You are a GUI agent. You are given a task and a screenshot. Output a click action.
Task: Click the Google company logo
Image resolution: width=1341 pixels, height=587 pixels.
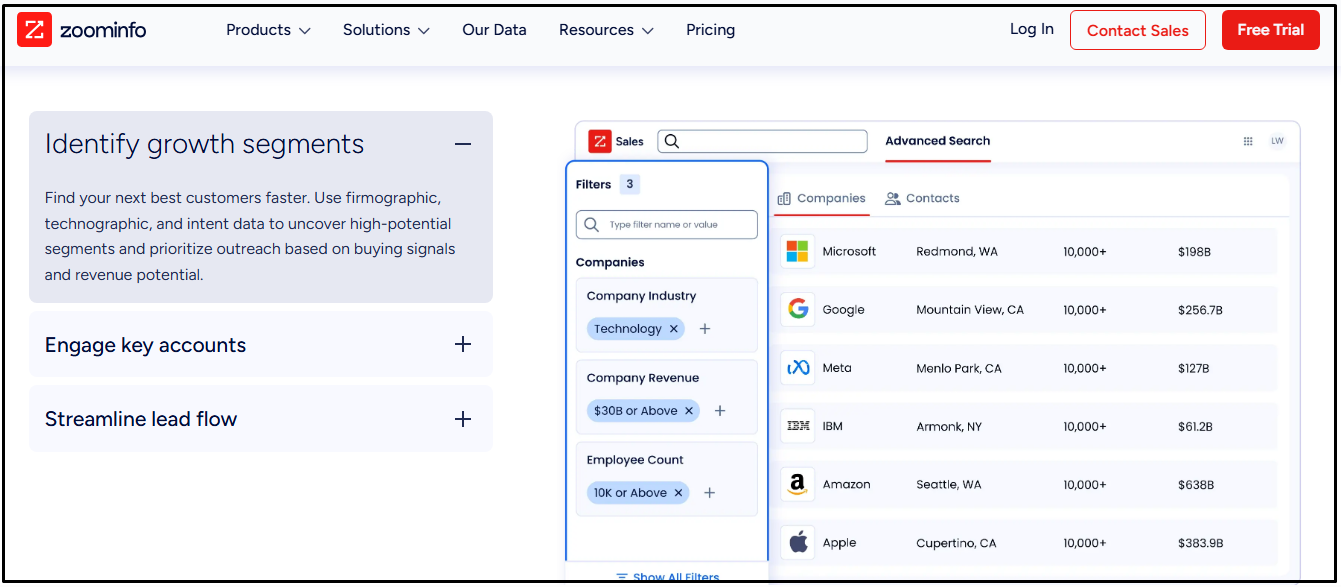(x=797, y=310)
